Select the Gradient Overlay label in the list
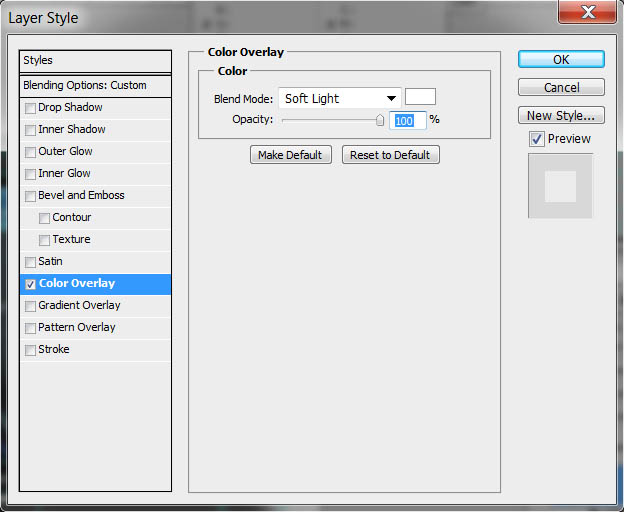 (79, 305)
